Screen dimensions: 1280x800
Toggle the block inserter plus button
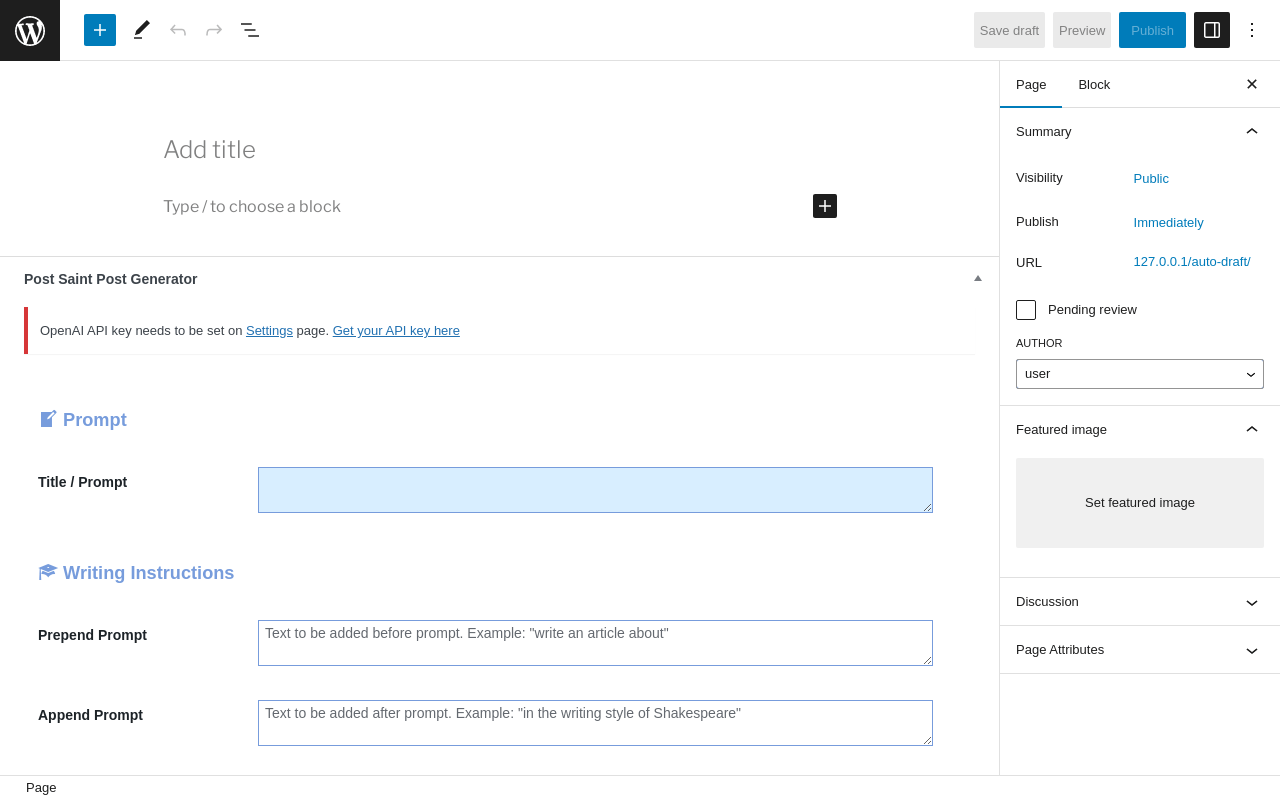100,30
